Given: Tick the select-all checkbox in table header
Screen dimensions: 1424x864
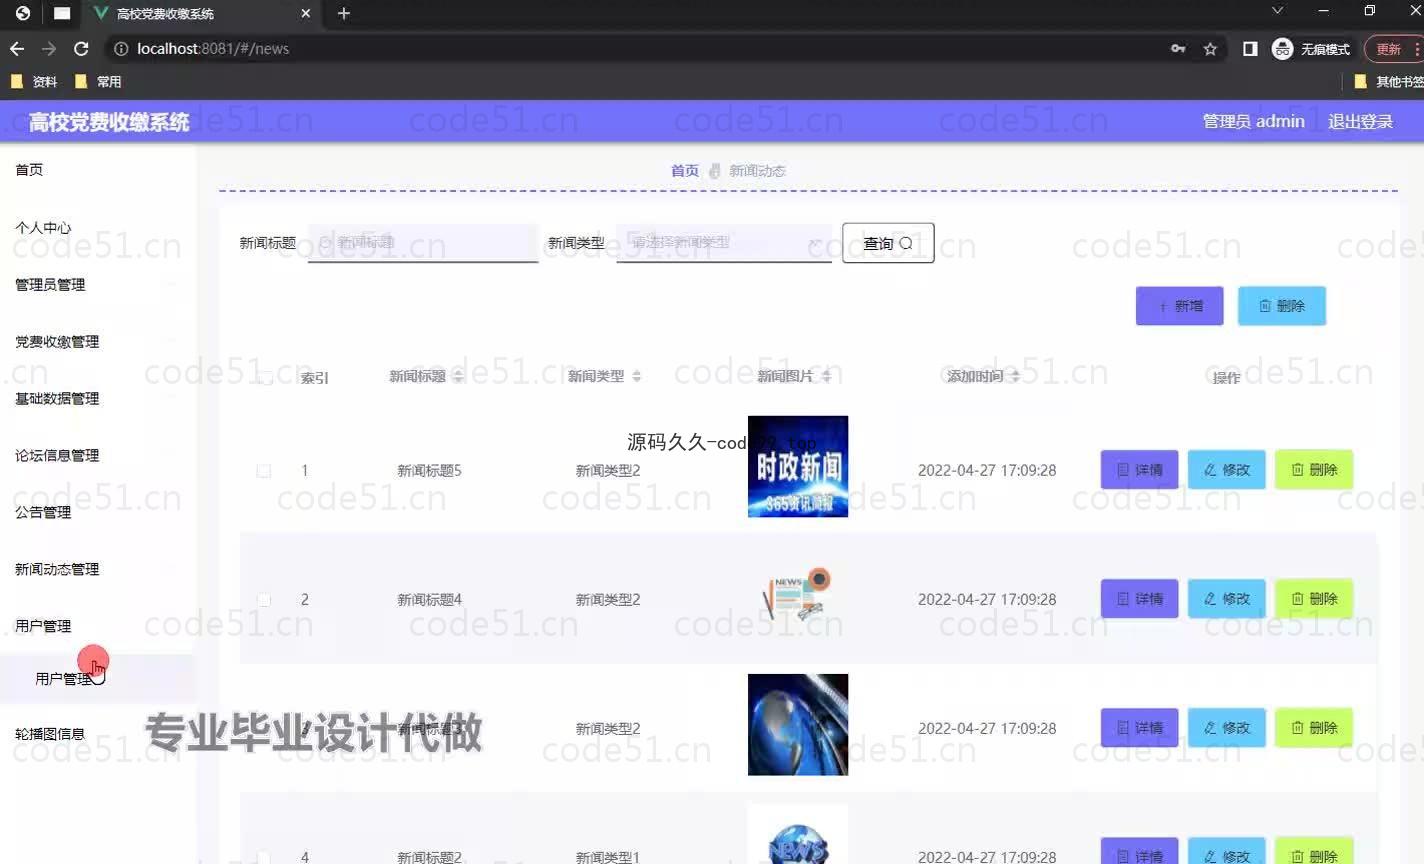Looking at the screenshot, I should 264,377.
